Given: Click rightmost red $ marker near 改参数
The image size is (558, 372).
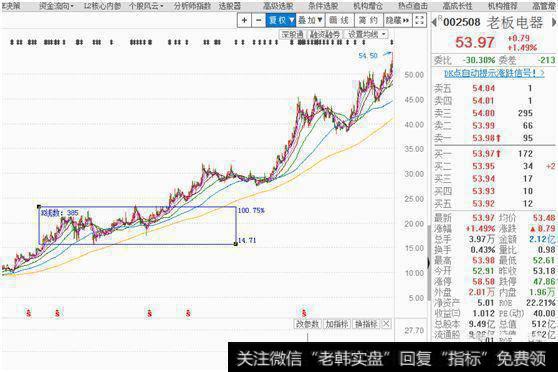Looking at the screenshot, I should (x=304, y=313).
